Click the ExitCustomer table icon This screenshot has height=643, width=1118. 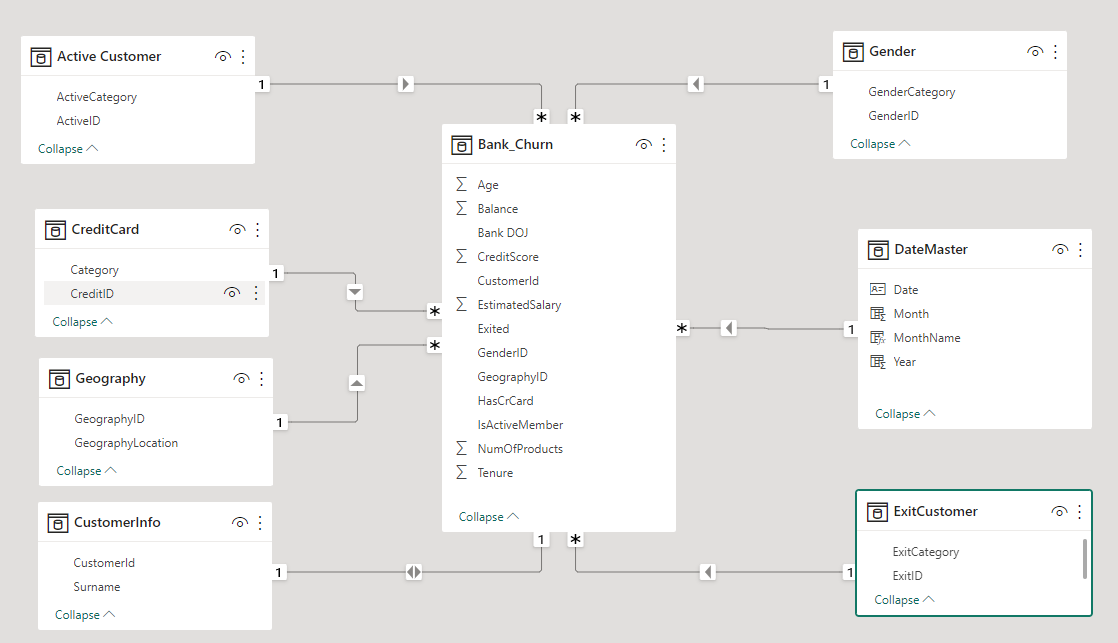point(877,512)
